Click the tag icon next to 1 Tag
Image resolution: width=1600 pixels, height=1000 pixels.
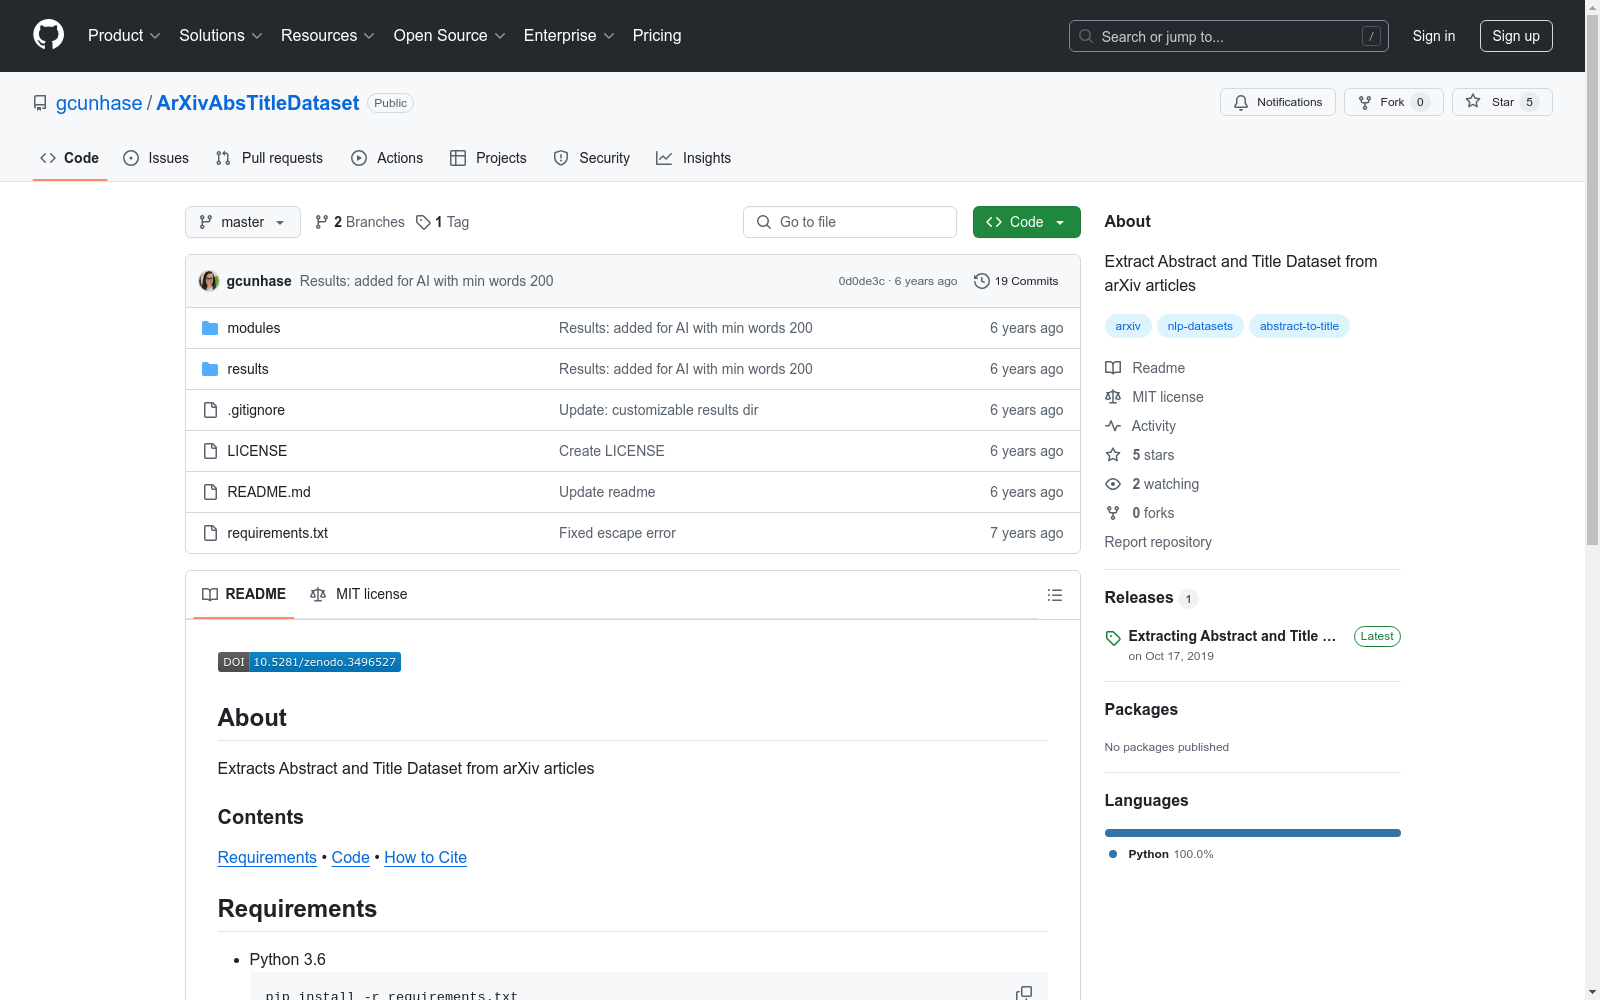pos(423,222)
